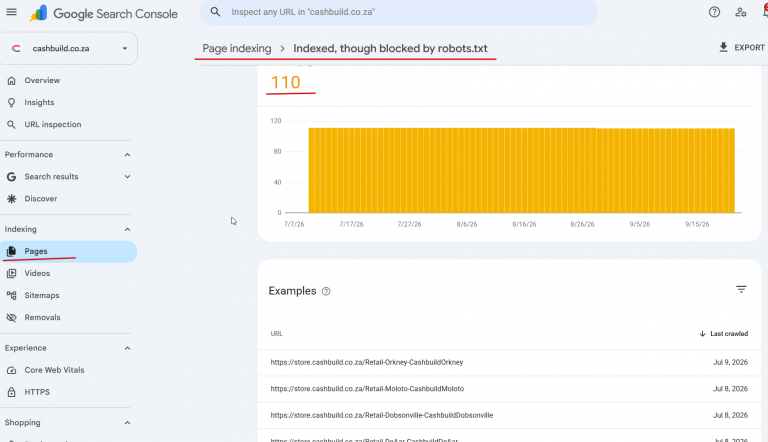Open users and permissions icon

(741, 12)
